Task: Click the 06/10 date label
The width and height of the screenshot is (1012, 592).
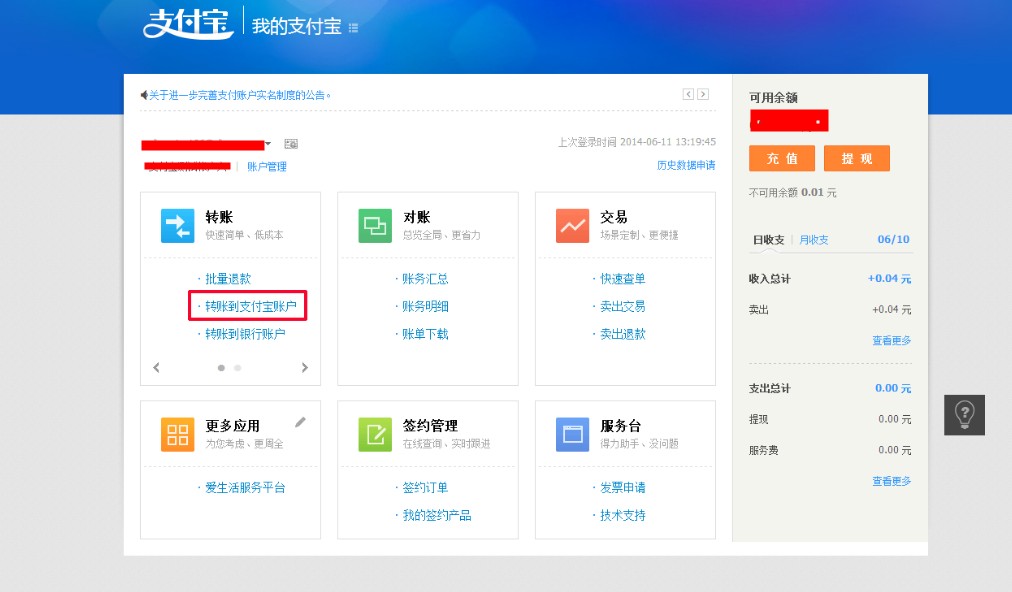Action: [893, 240]
